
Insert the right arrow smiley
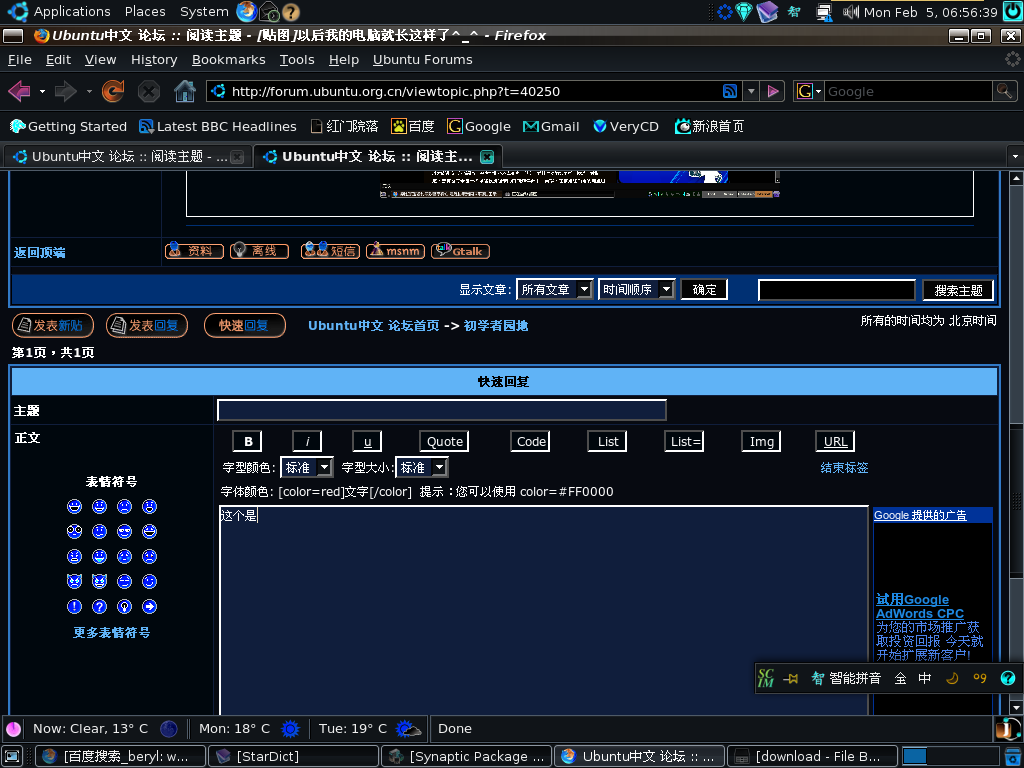pyautogui.click(x=150, y=607)
